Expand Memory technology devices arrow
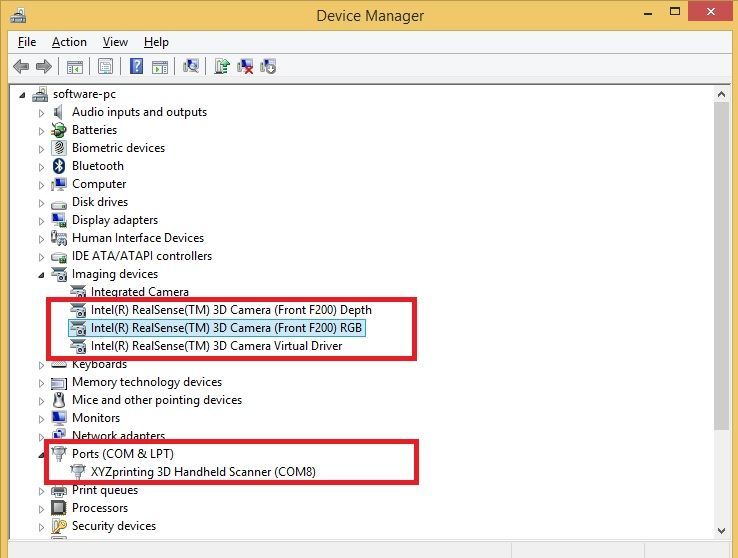738x558 pixels. point(41,383)
